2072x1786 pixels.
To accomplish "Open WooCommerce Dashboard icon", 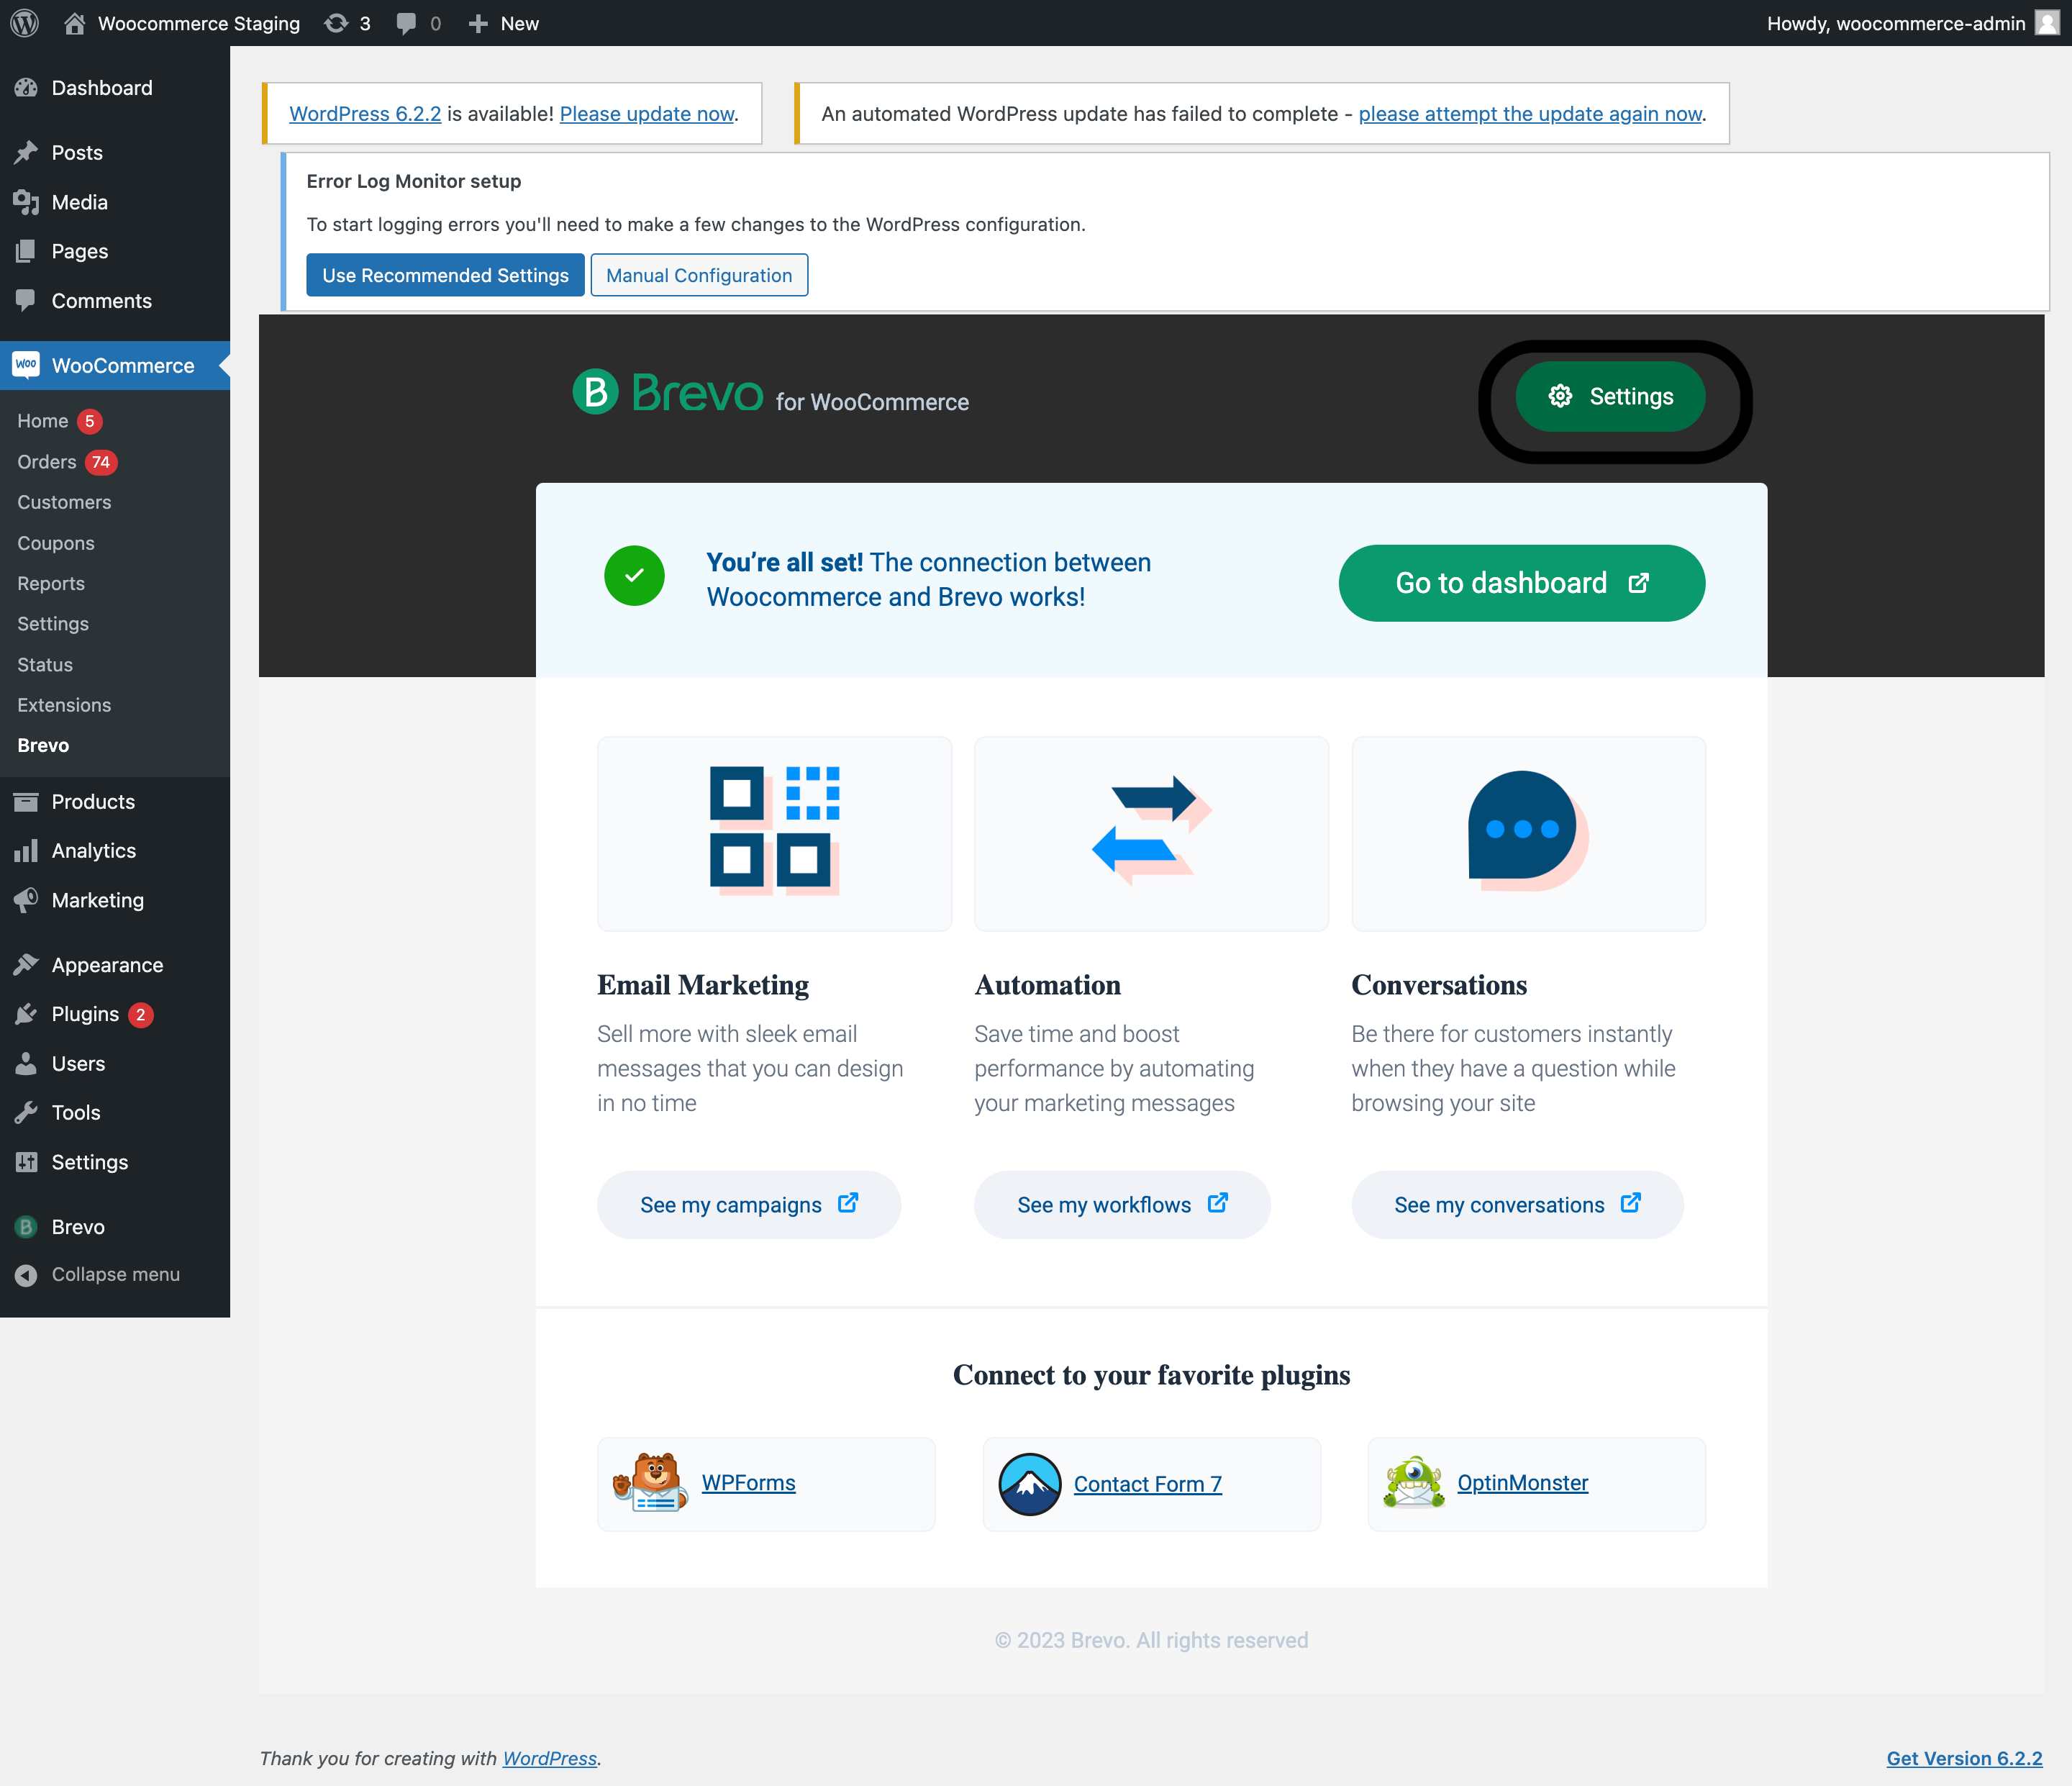I will [24, 365].
